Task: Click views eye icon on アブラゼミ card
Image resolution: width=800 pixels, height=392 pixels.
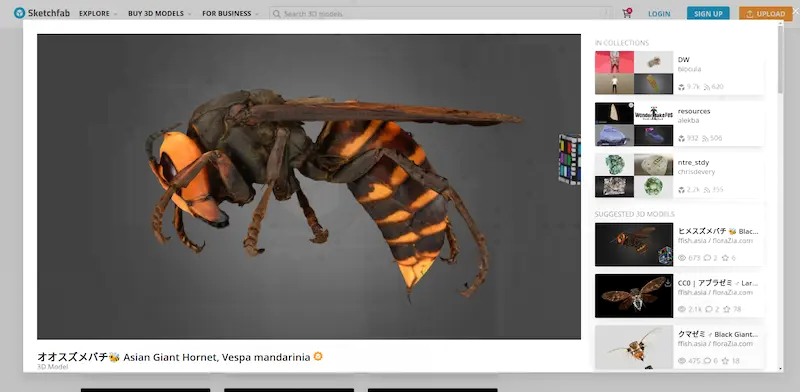Action: (x=682, y=309)
